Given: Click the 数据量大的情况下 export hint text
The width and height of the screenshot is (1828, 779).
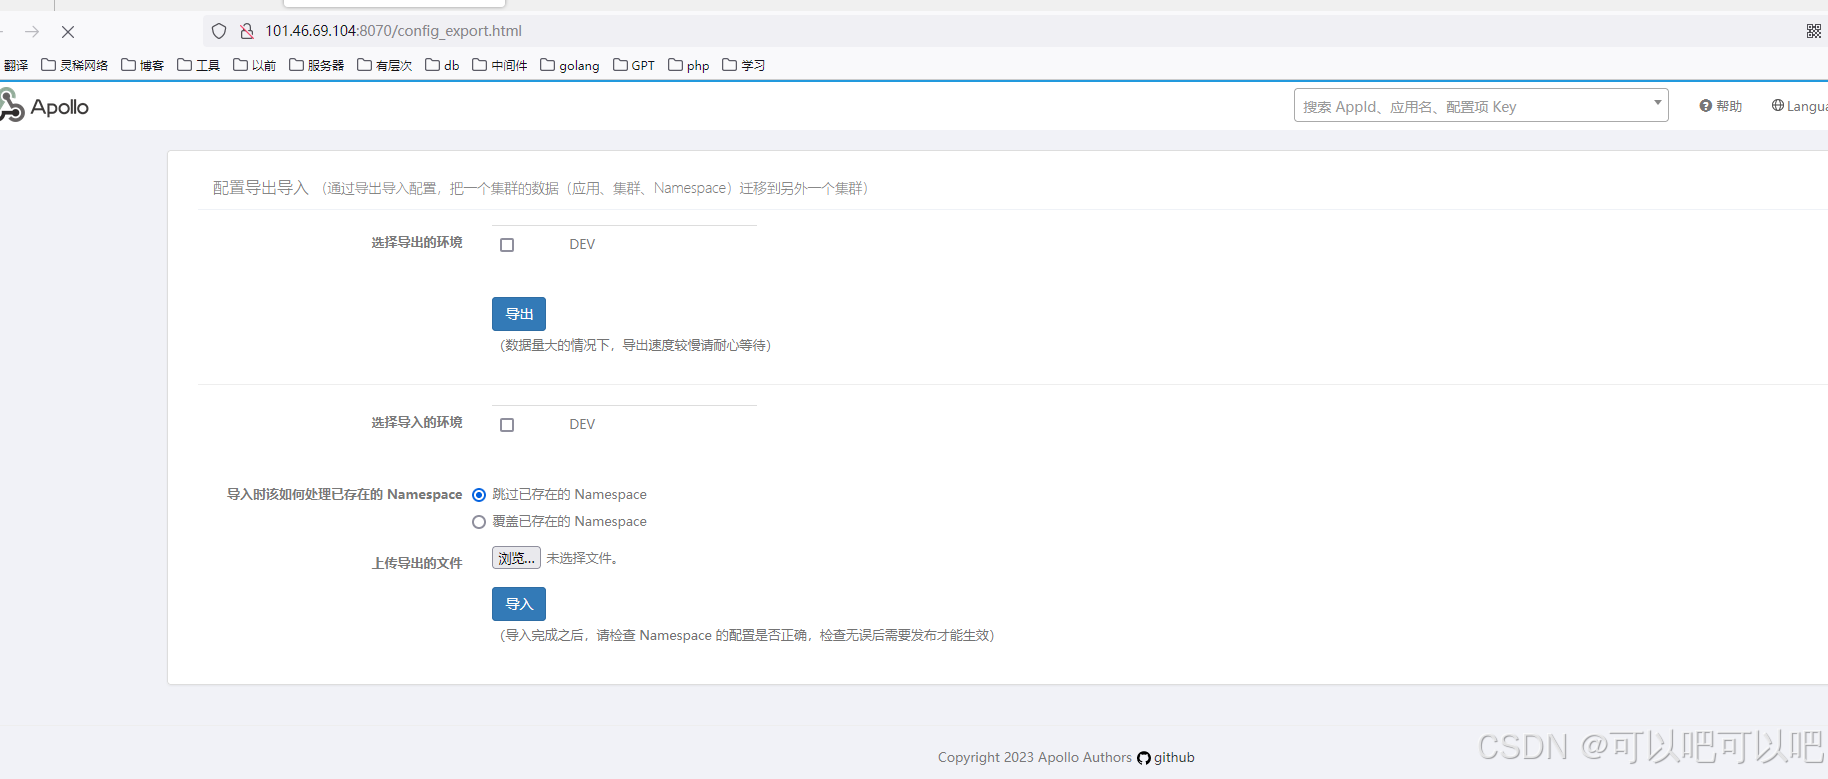Looking at the screenshot, I should point(635,345).
